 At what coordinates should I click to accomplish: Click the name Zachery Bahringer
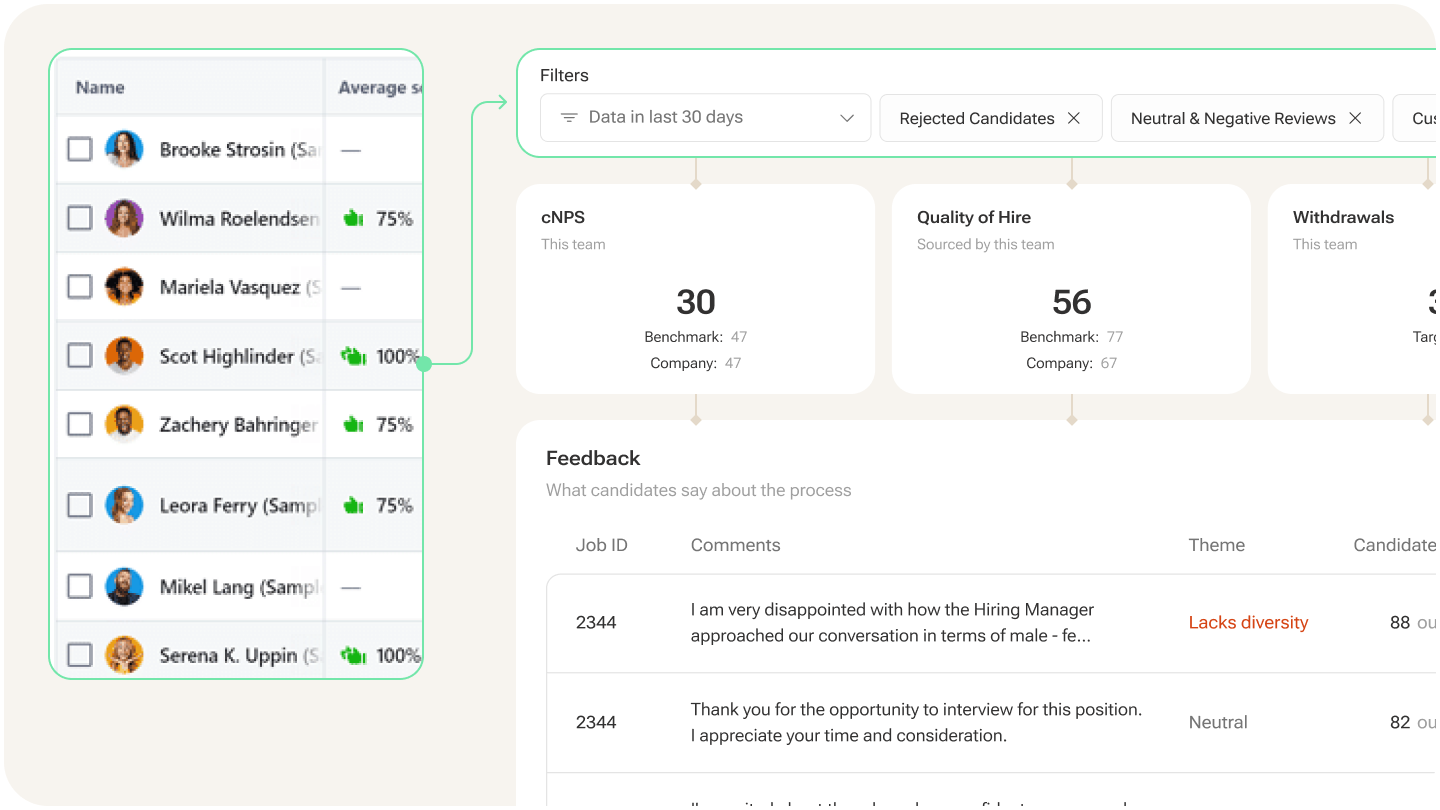coord(239,424)
